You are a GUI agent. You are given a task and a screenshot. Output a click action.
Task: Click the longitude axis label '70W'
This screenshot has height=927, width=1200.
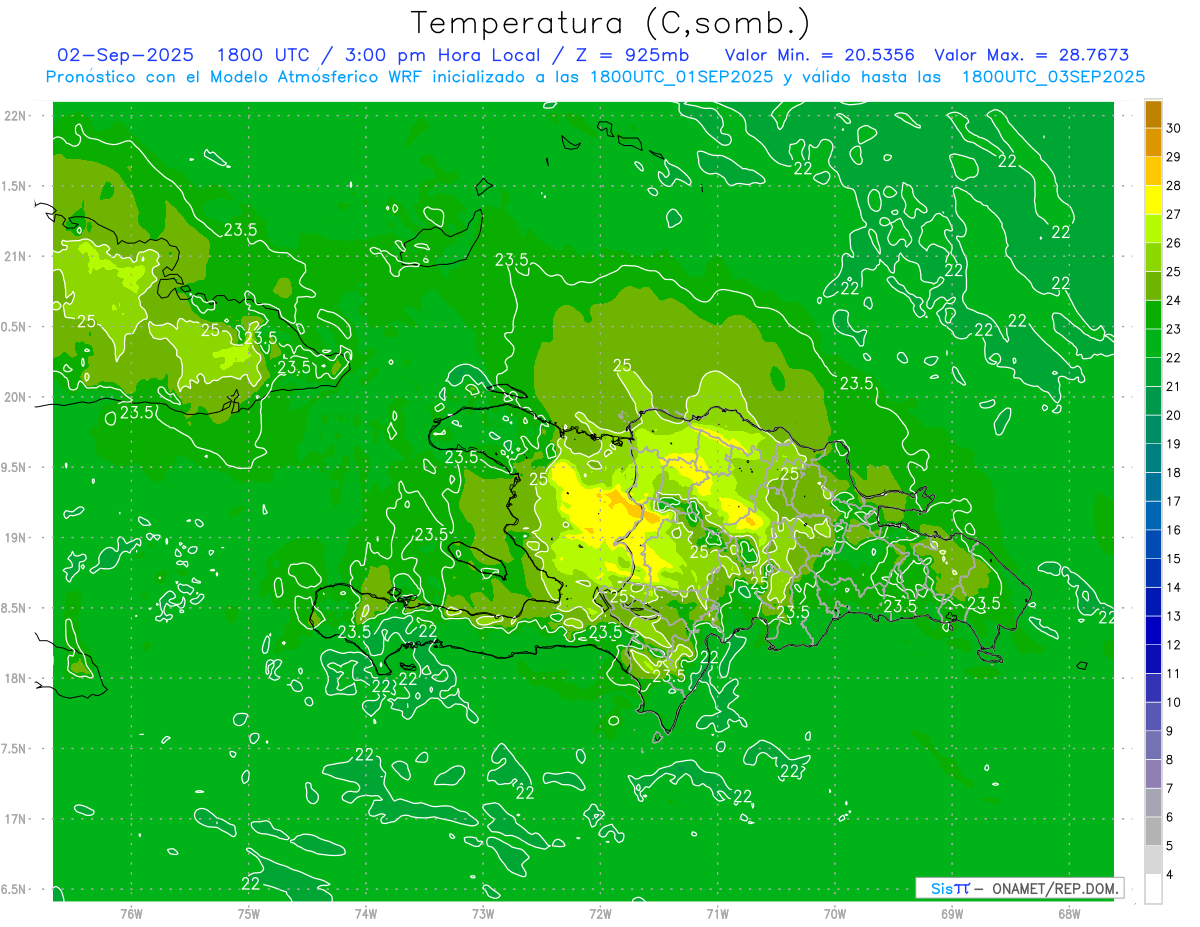[x=835, y=914]
